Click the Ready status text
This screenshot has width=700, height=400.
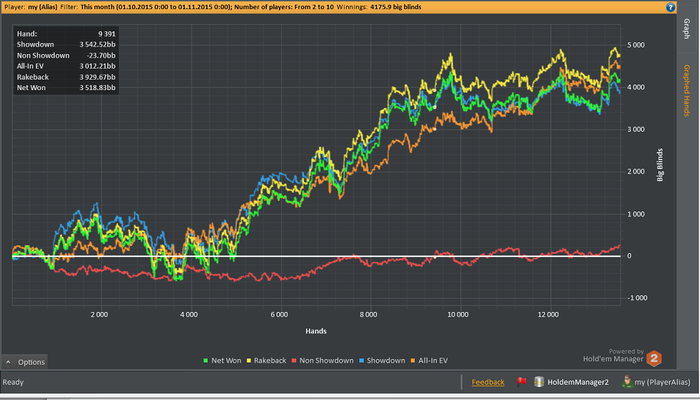[13, 382]
